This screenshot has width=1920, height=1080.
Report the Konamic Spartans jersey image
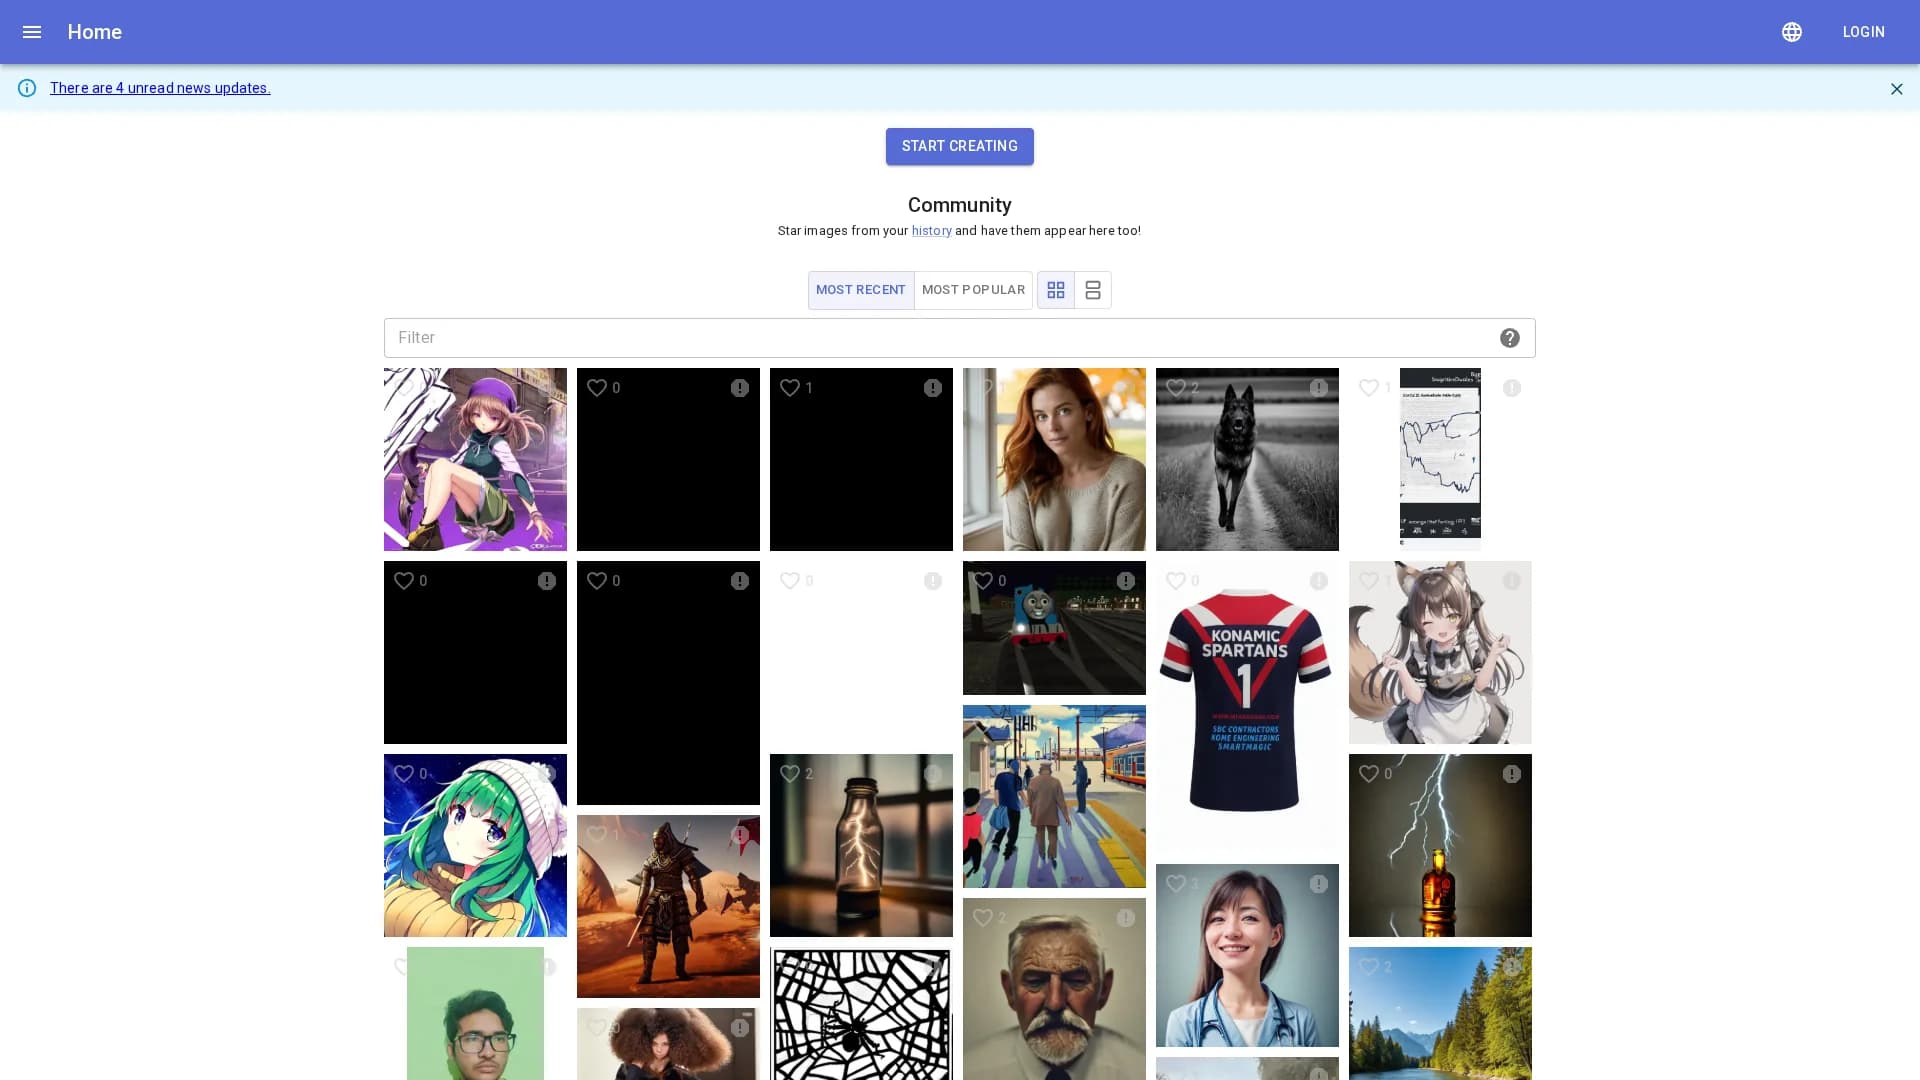coord(1319,581)
